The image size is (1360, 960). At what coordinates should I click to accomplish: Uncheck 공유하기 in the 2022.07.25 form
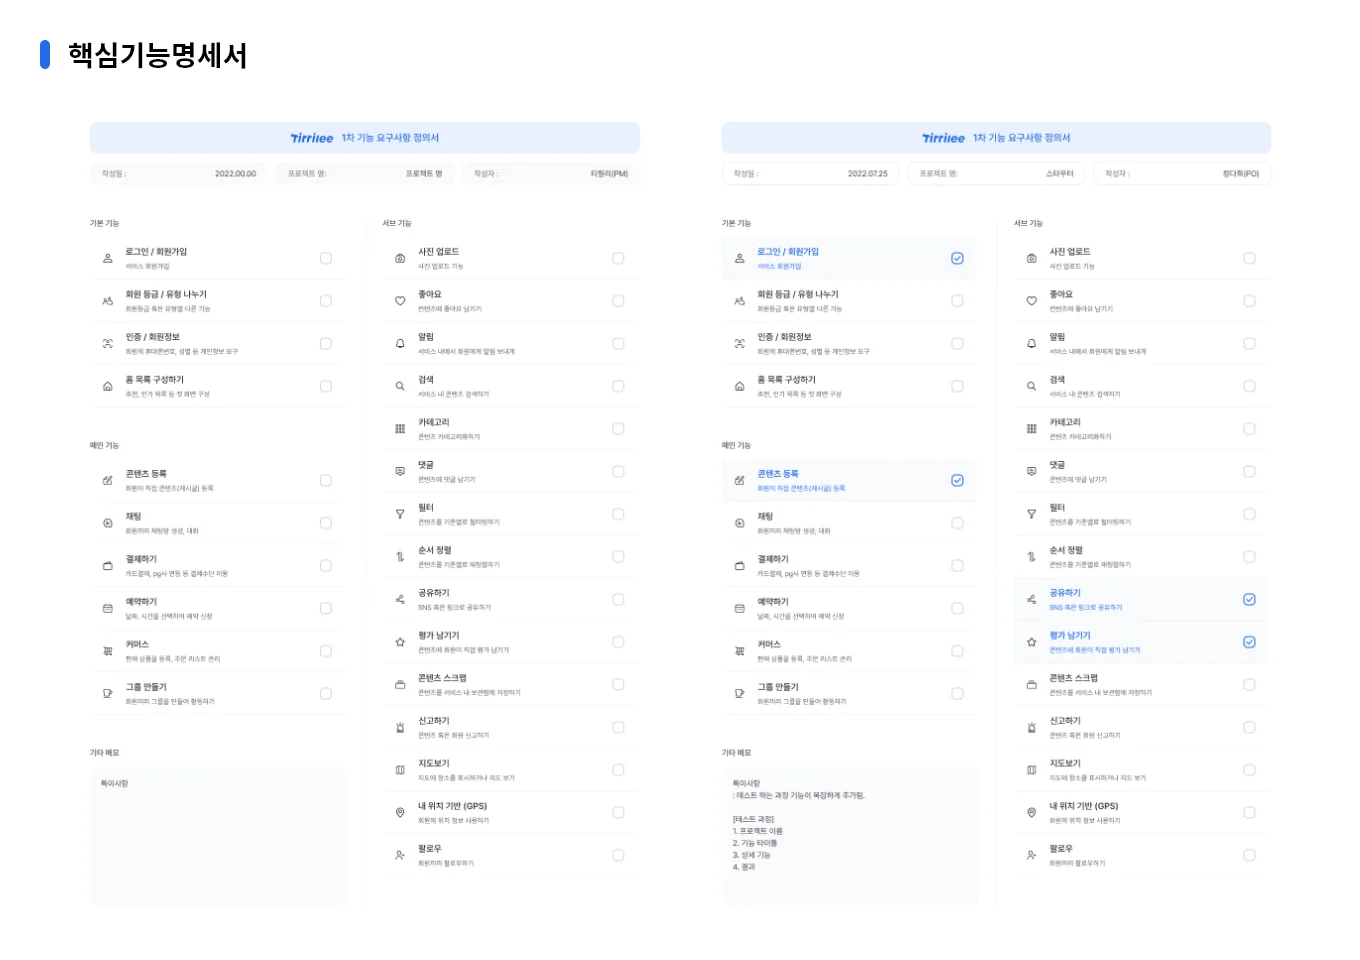[1249, 599]
